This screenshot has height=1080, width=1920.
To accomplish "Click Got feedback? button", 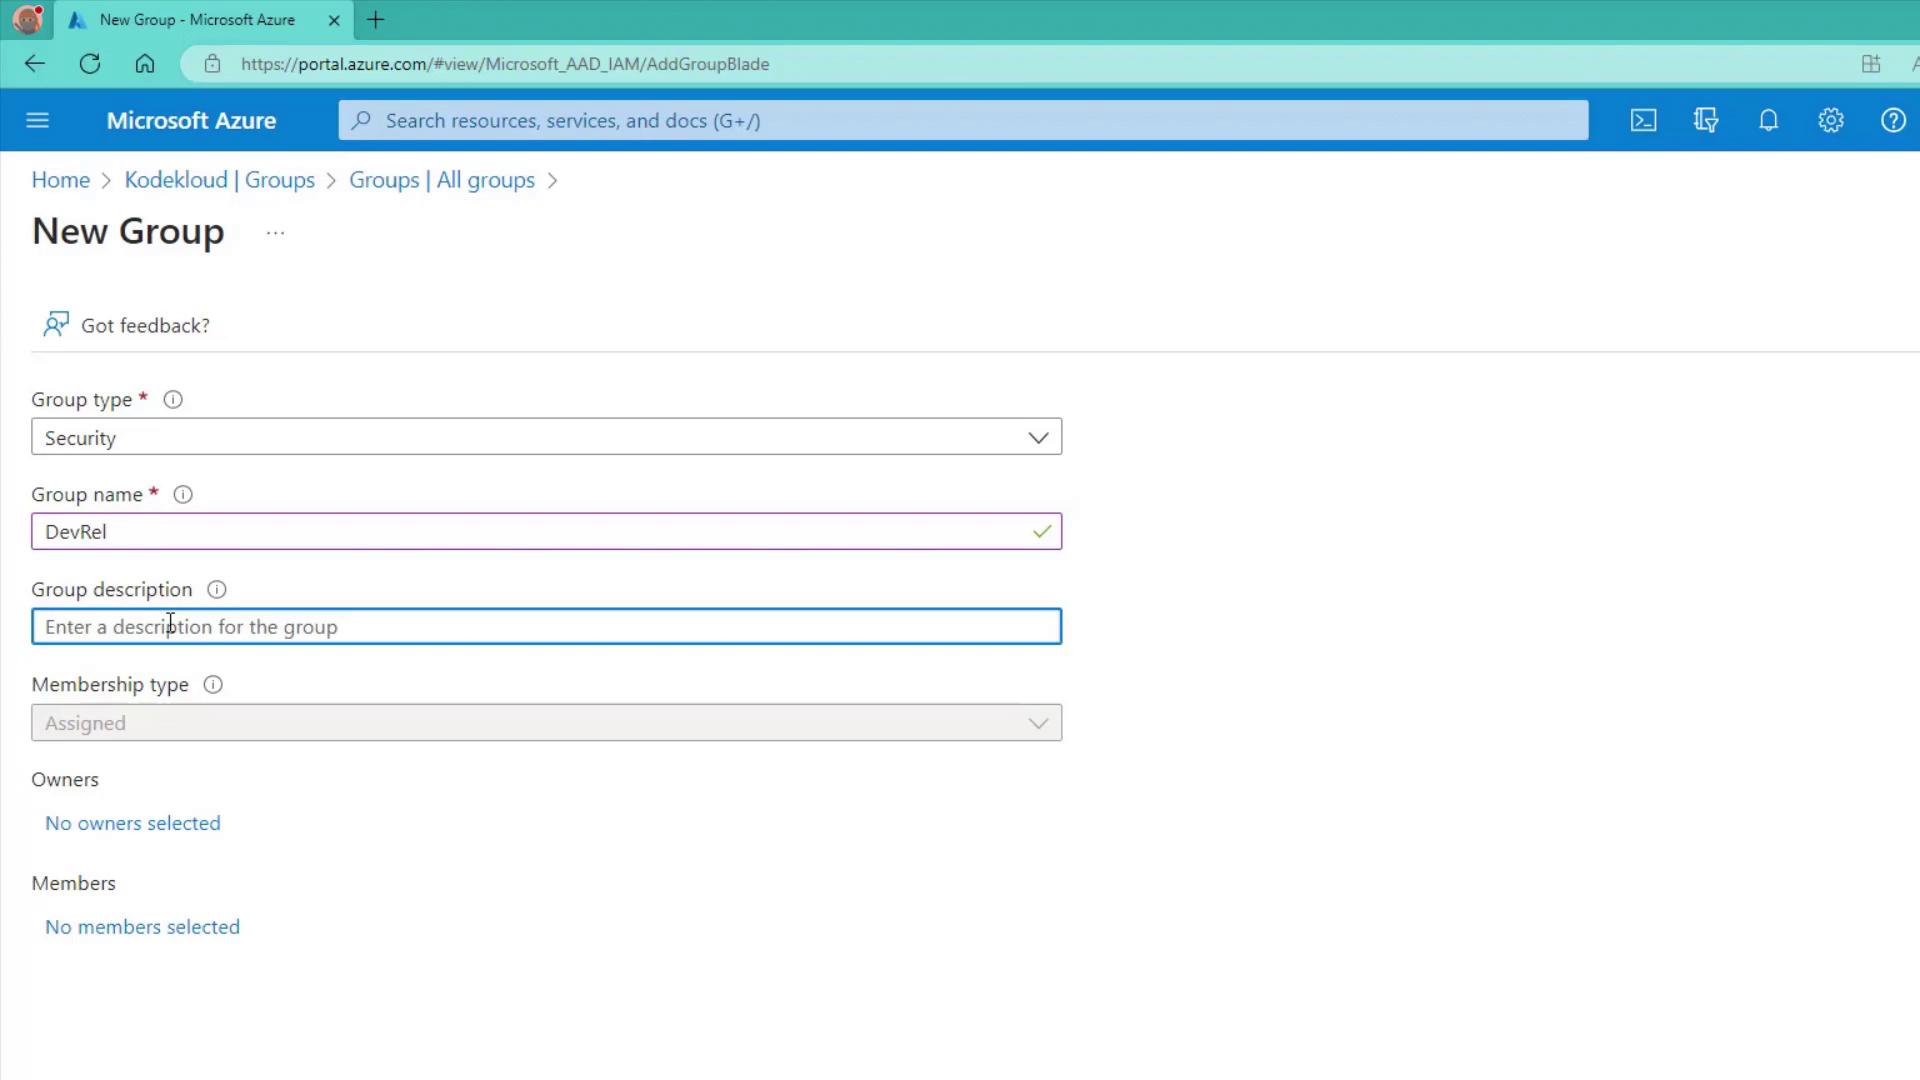I will (x=126, y=325).
